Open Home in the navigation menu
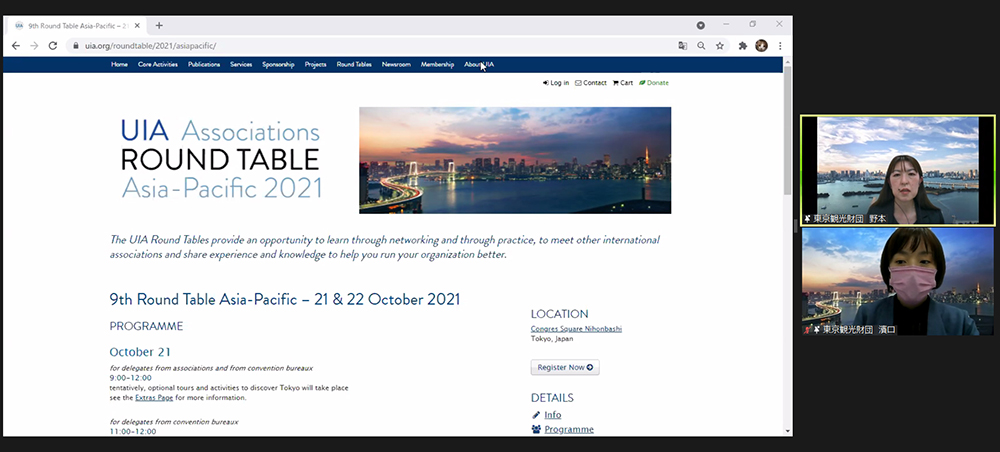 (x=119, y=64)
